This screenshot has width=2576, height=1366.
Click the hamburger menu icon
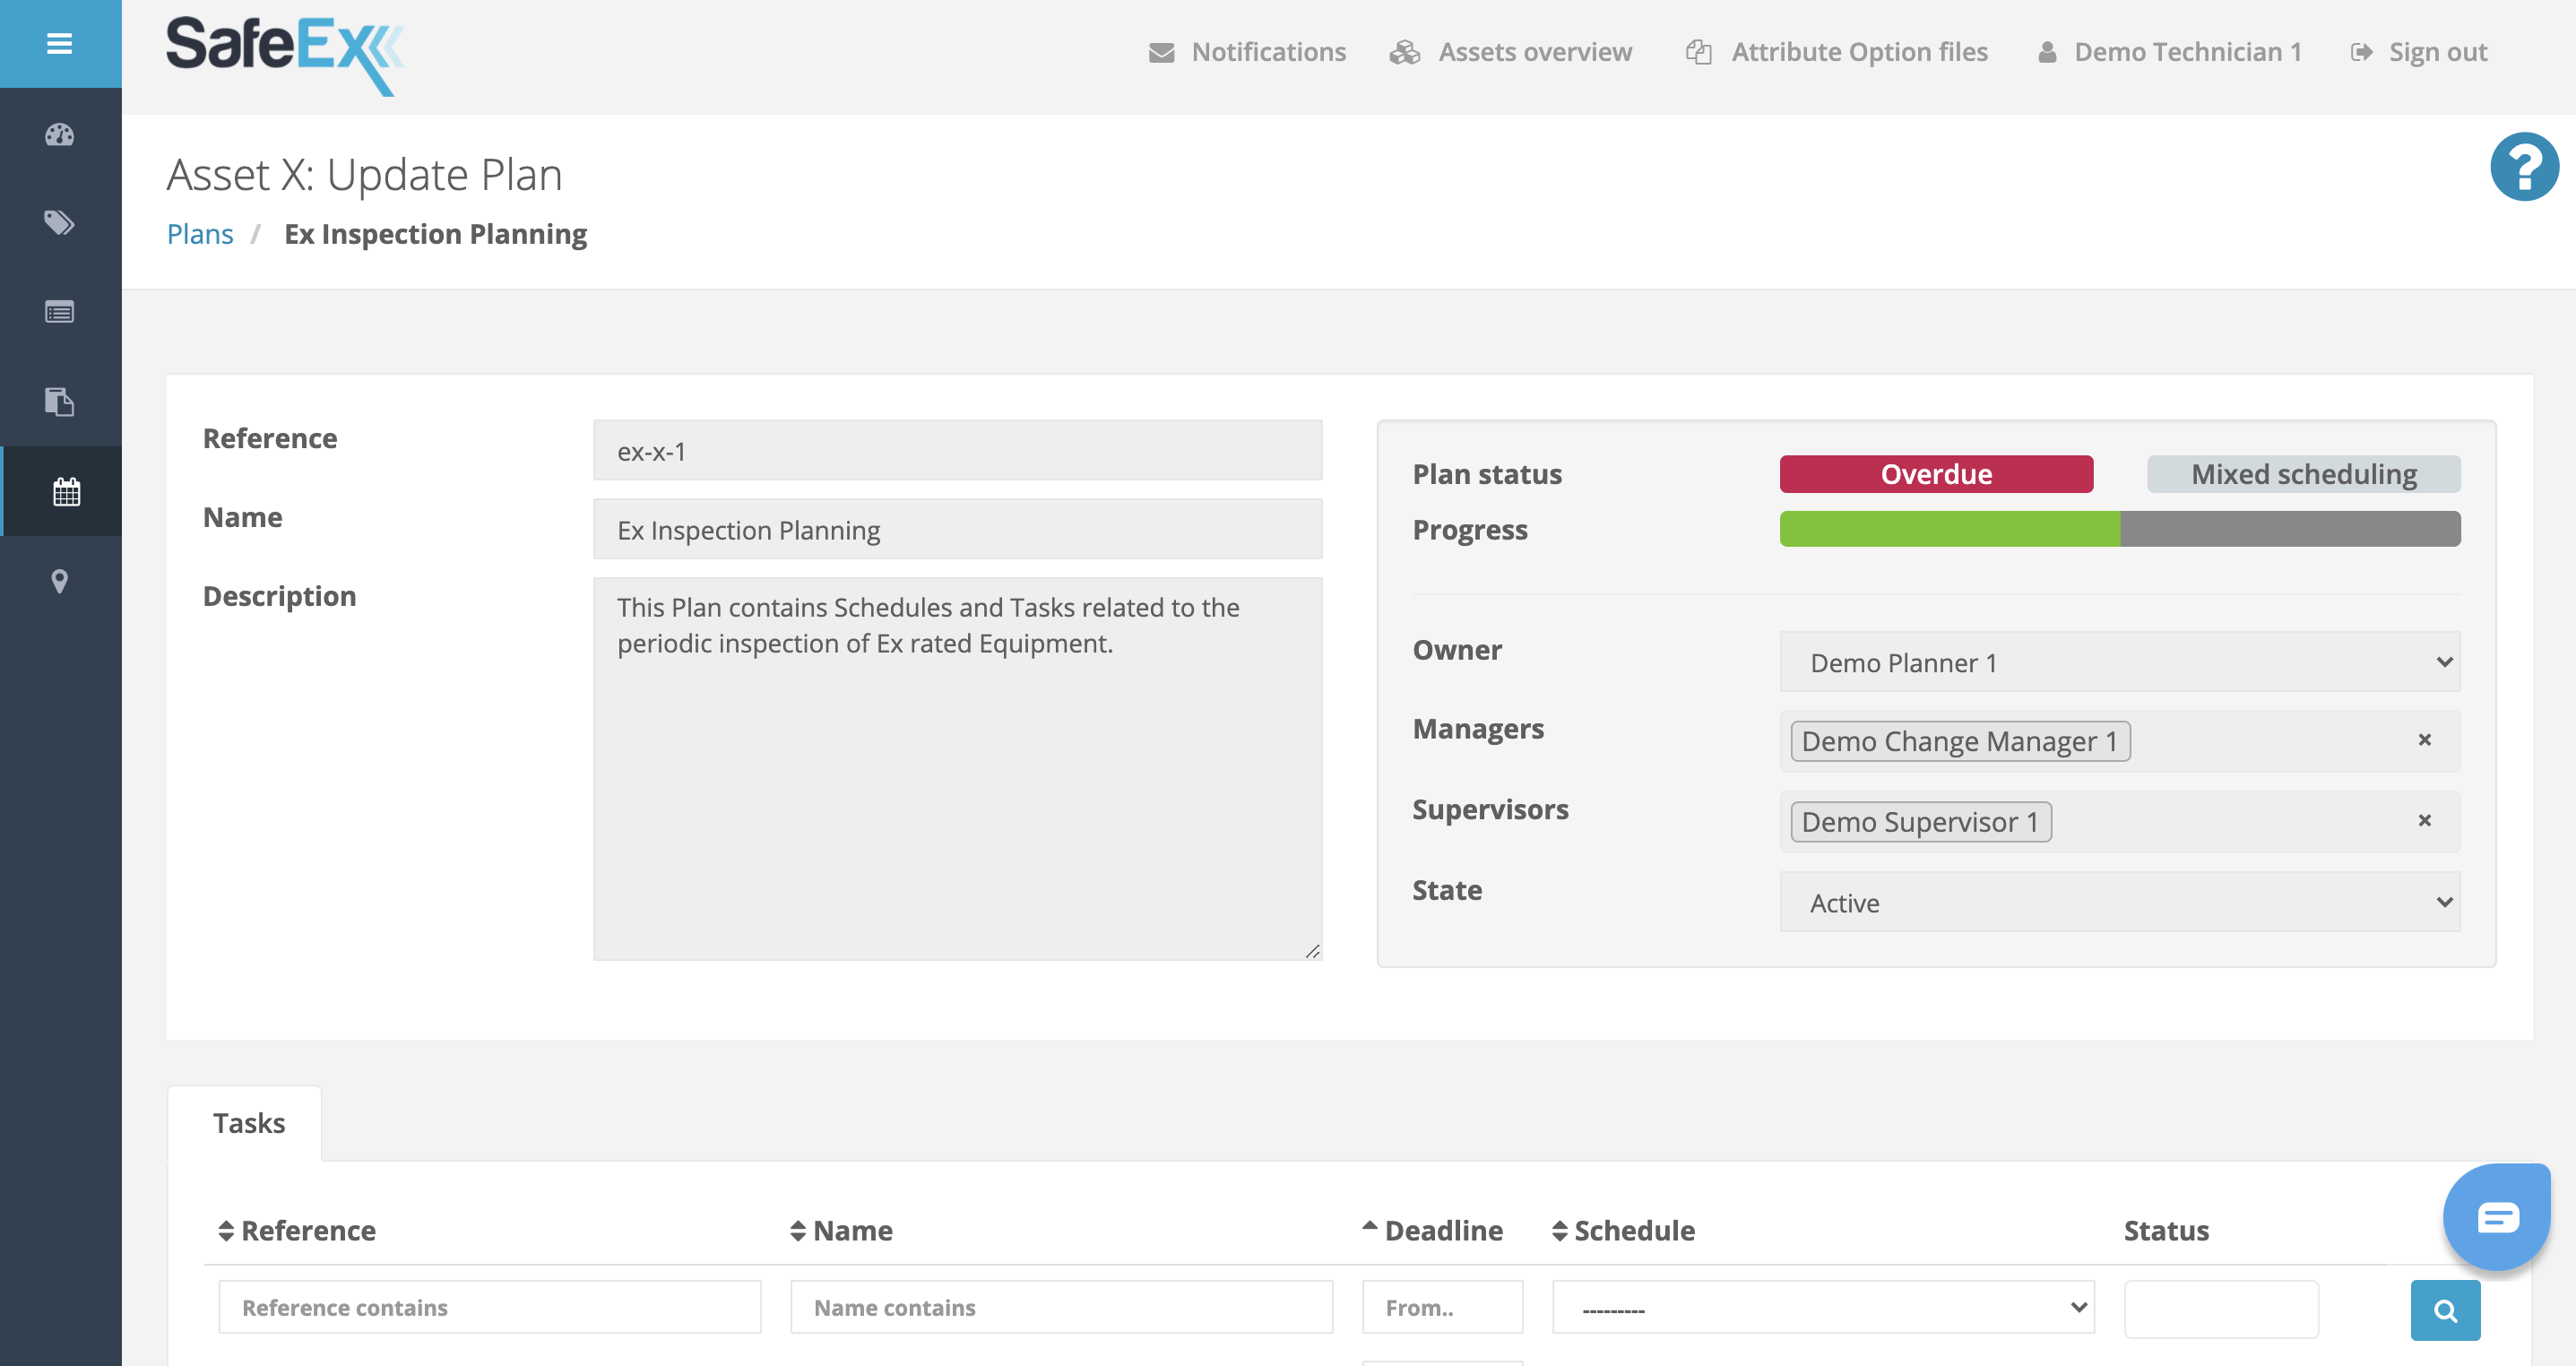point(60,44)
